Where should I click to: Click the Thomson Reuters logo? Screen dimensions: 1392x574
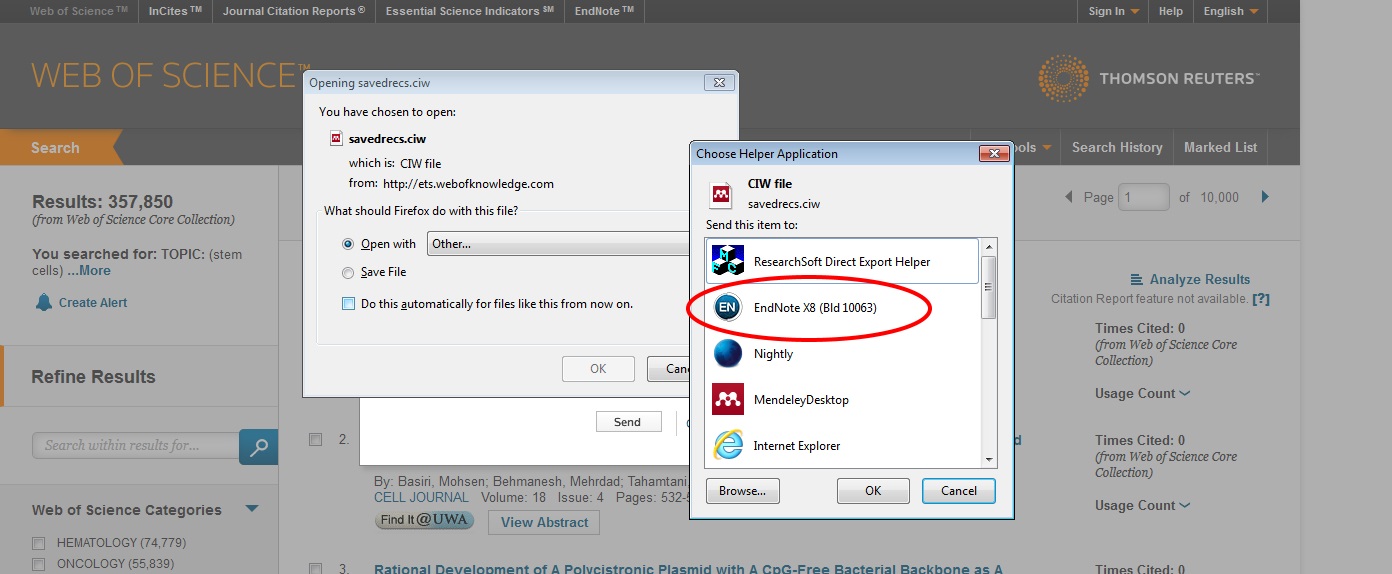click(1149, 78)
